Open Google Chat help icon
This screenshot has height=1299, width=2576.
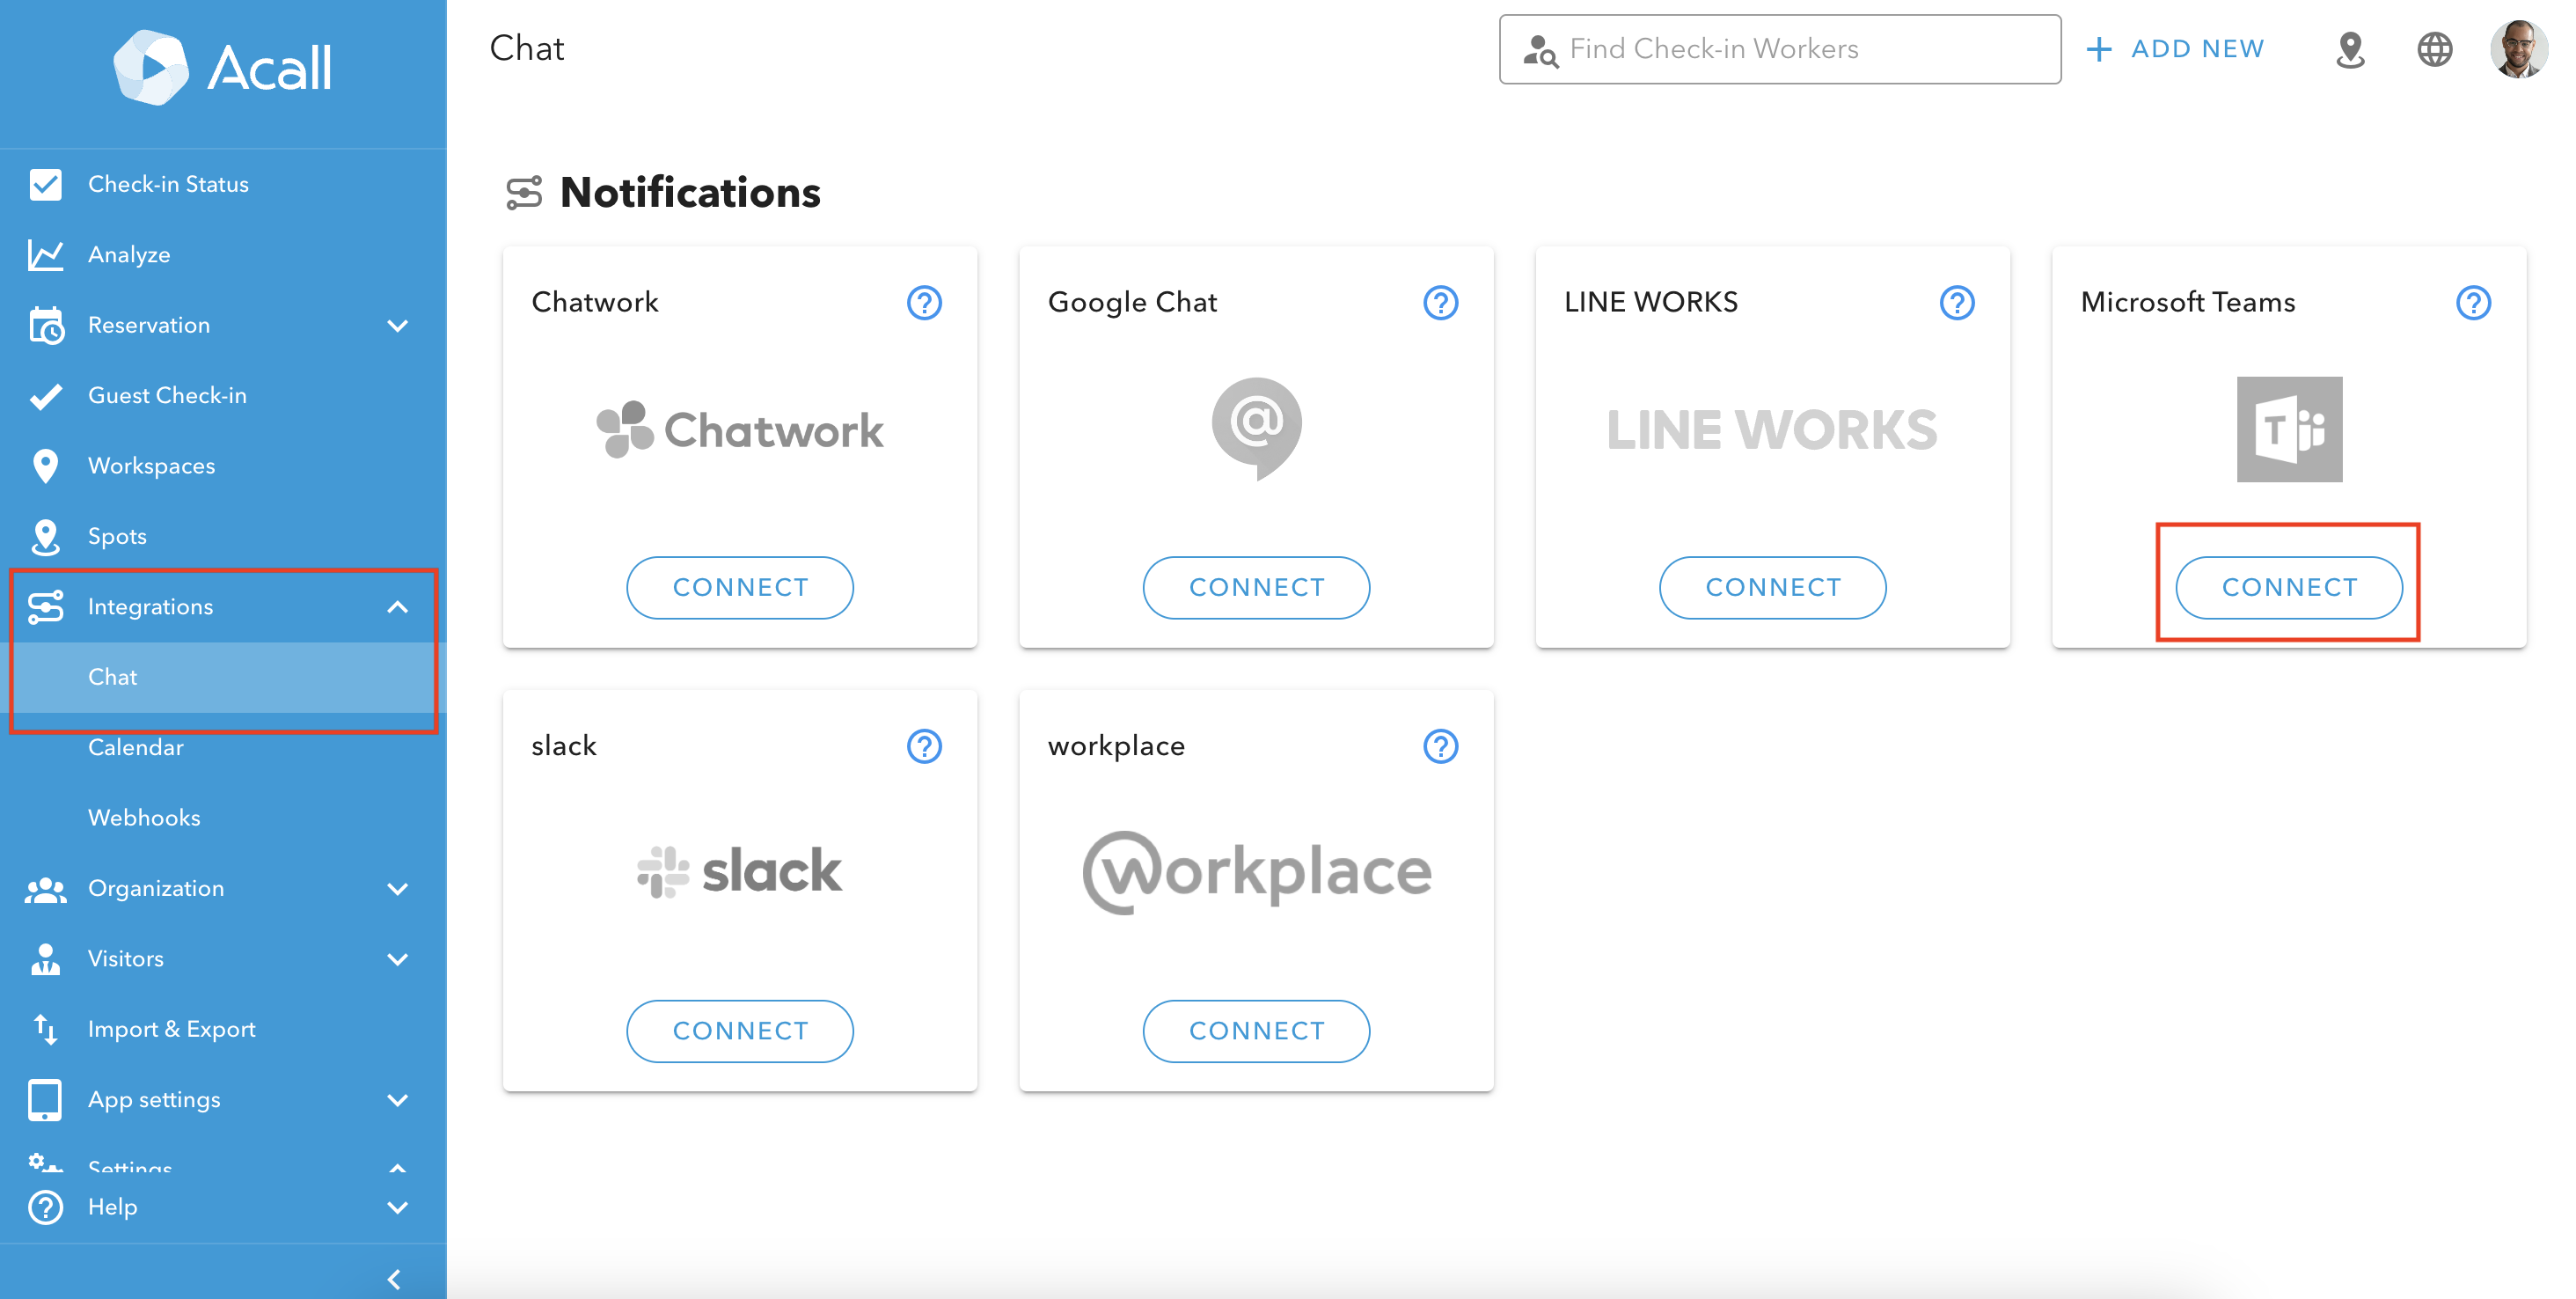[1440, 302]
